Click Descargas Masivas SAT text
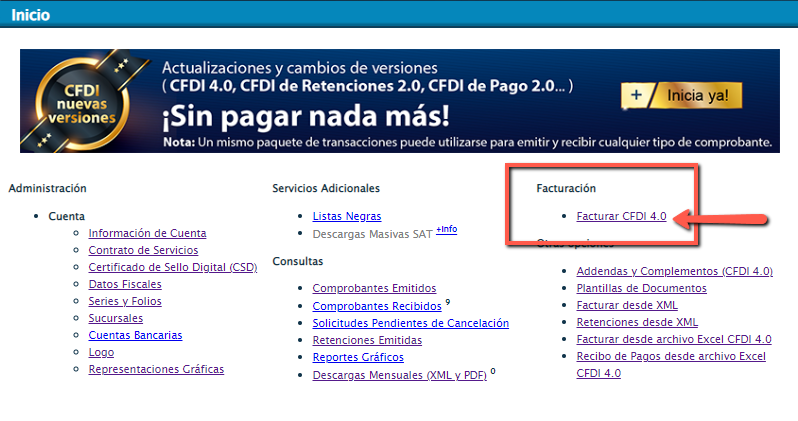This screenshot has height=421, width=798. click(x=372, y=234)
